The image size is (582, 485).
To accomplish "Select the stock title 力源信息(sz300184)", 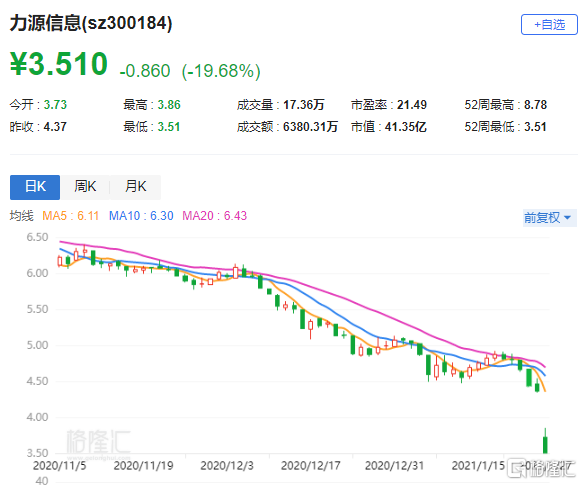I will [91, 23].
